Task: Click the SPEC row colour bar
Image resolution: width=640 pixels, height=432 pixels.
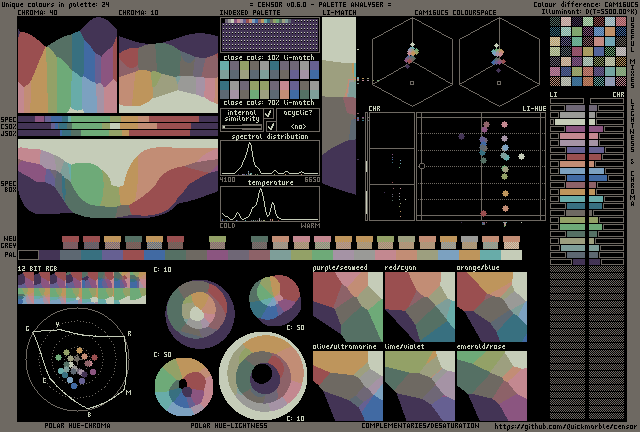Action: (x=118, y=119)
